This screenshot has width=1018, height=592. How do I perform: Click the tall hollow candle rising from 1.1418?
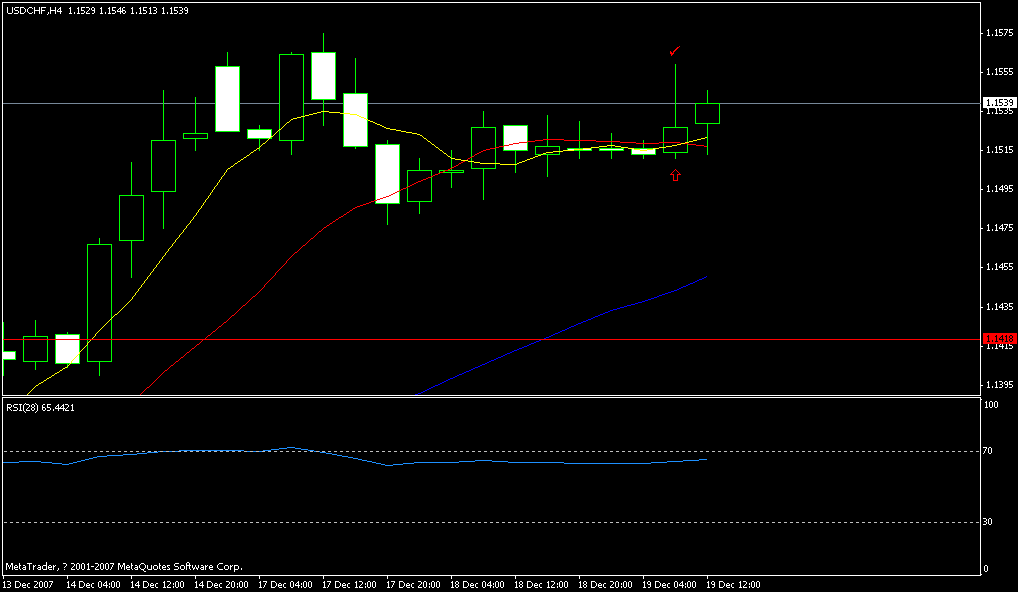[99, 302]
